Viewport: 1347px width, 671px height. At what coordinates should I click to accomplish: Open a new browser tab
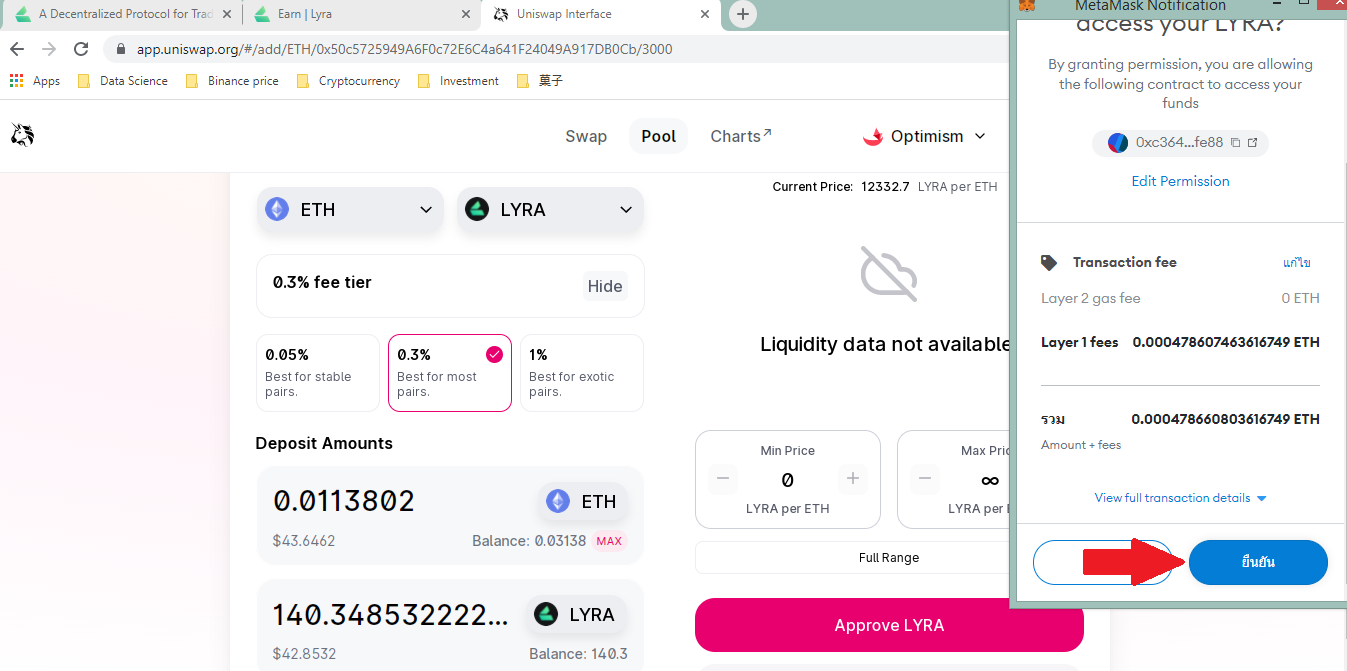coord(743,14)
